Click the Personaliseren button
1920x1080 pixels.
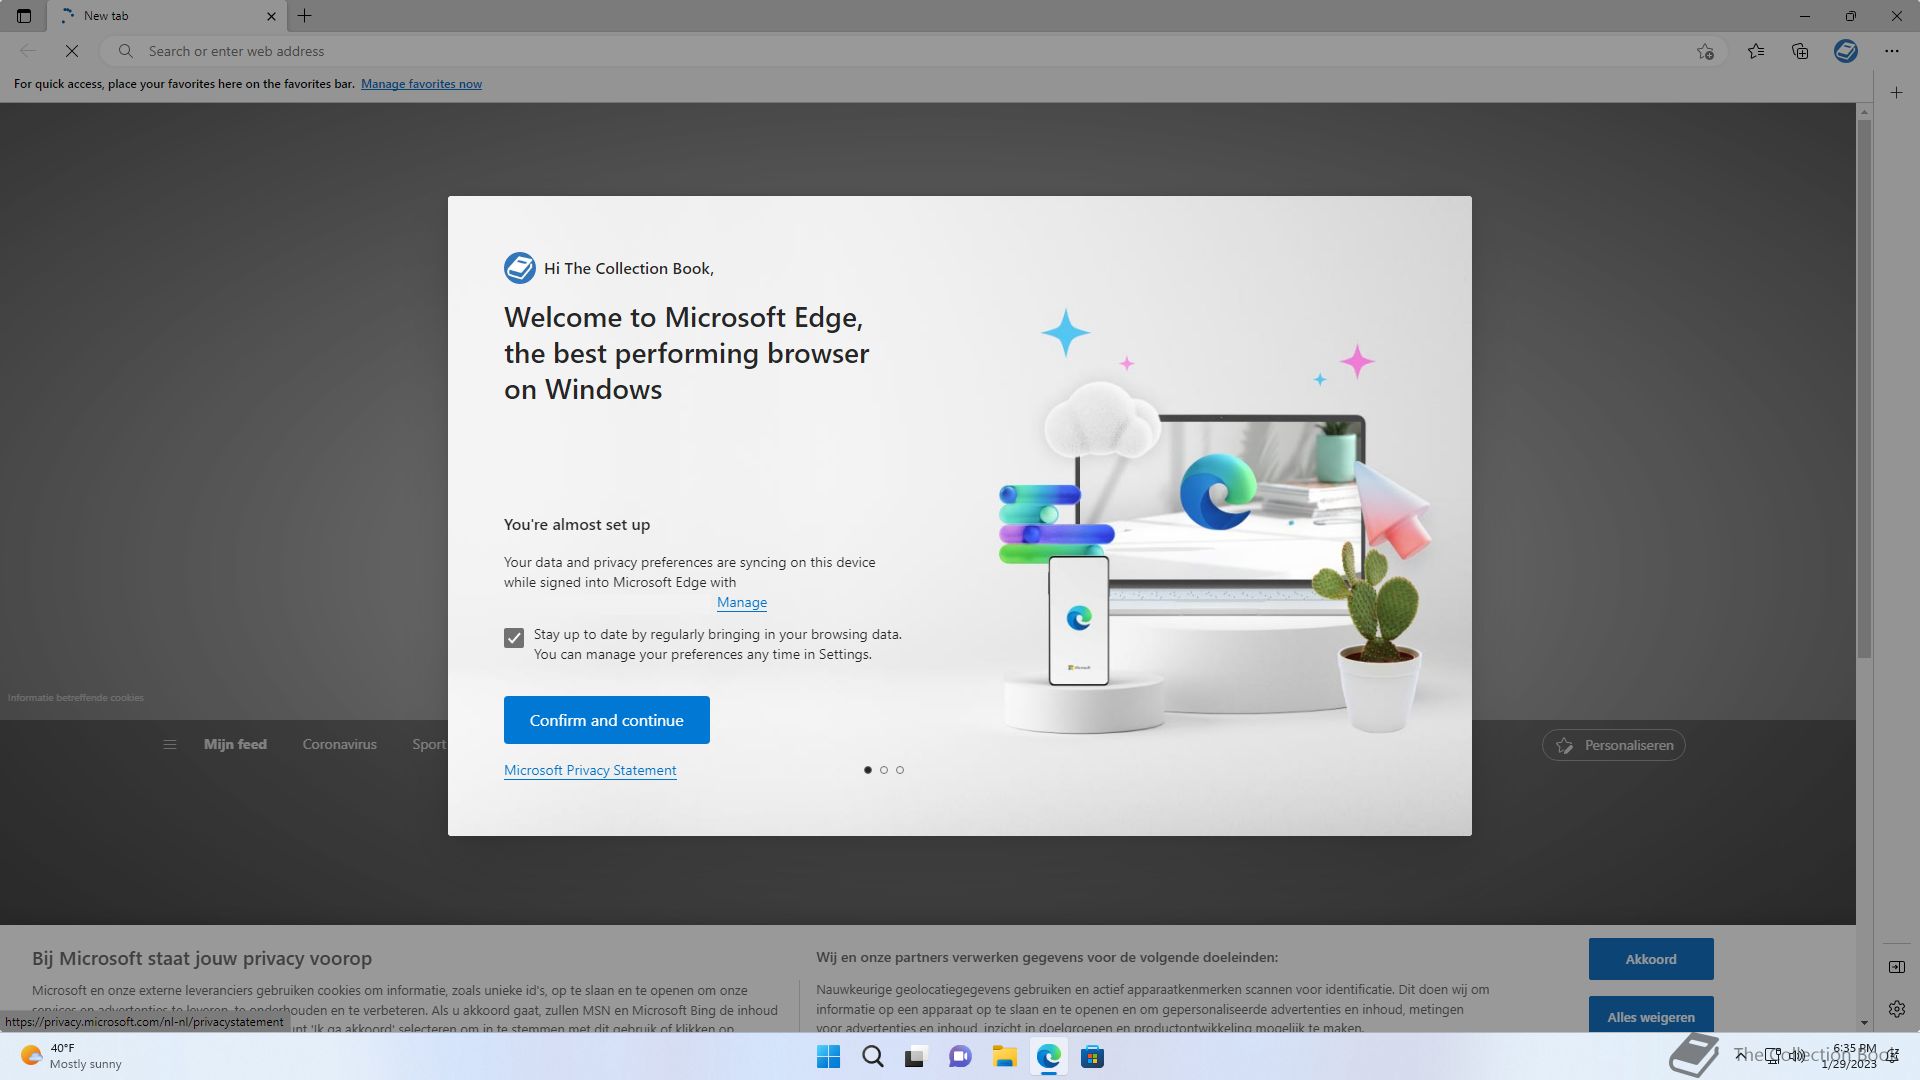pyautogui.click(x=1614, y=745)
